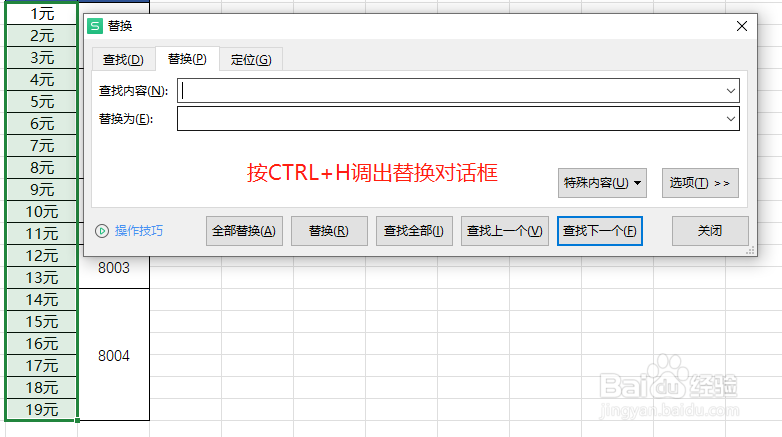
Task: Select the cell containing 2元
Action: (x=42, y=36)
